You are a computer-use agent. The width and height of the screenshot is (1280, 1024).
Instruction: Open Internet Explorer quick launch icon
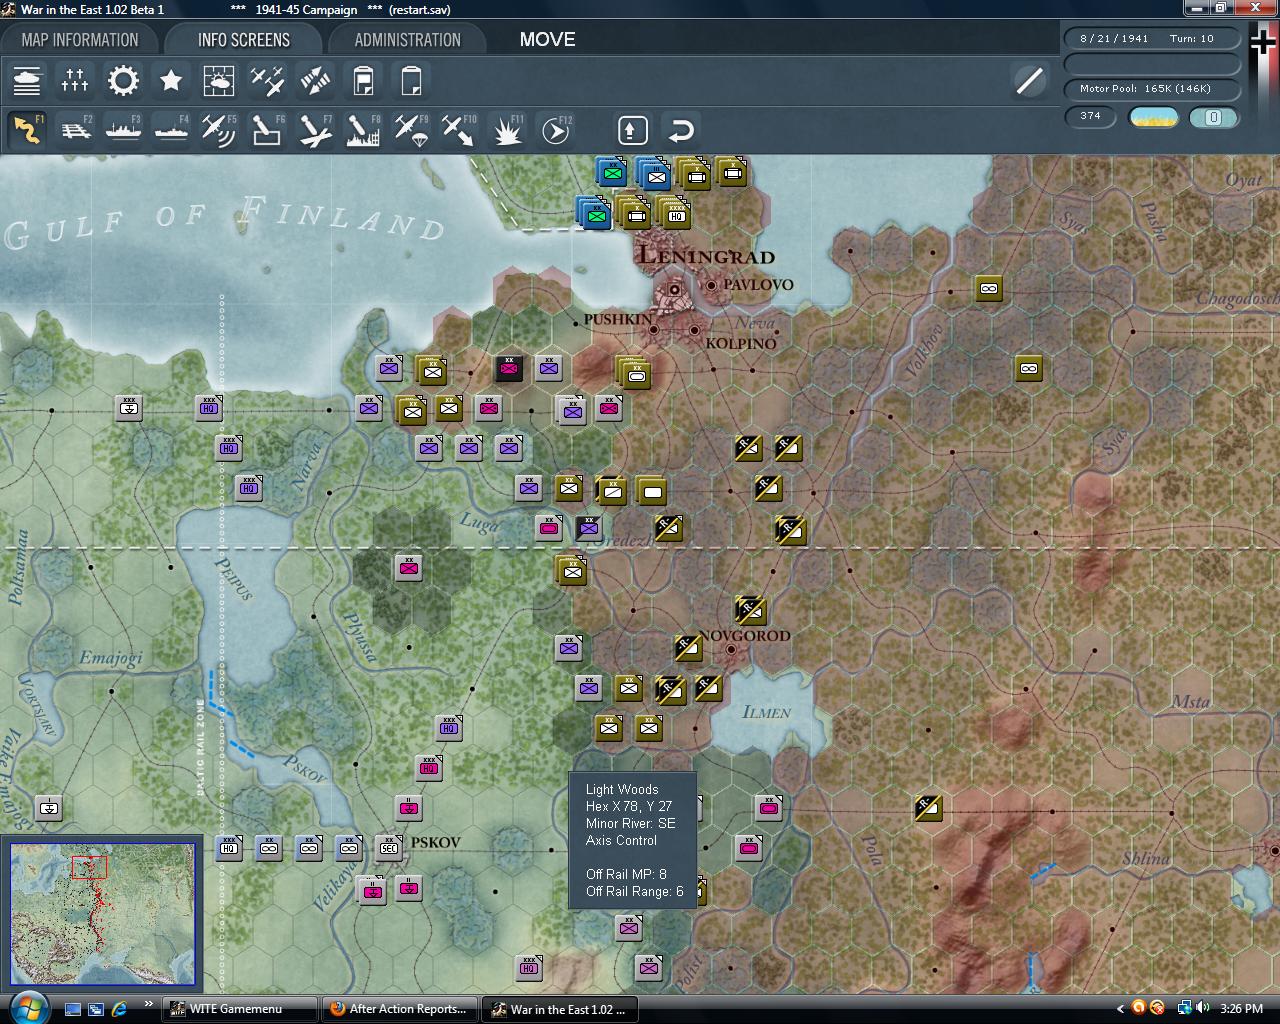[119, 1009]
